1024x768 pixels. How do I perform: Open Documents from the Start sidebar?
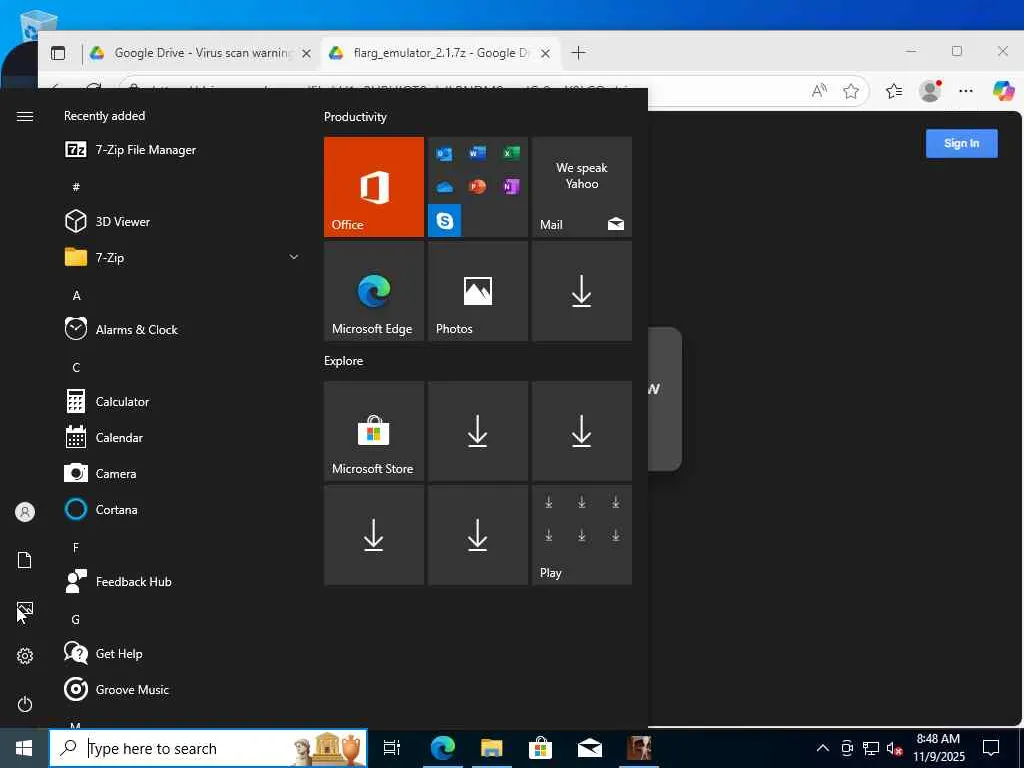click(x=25, y=560)
